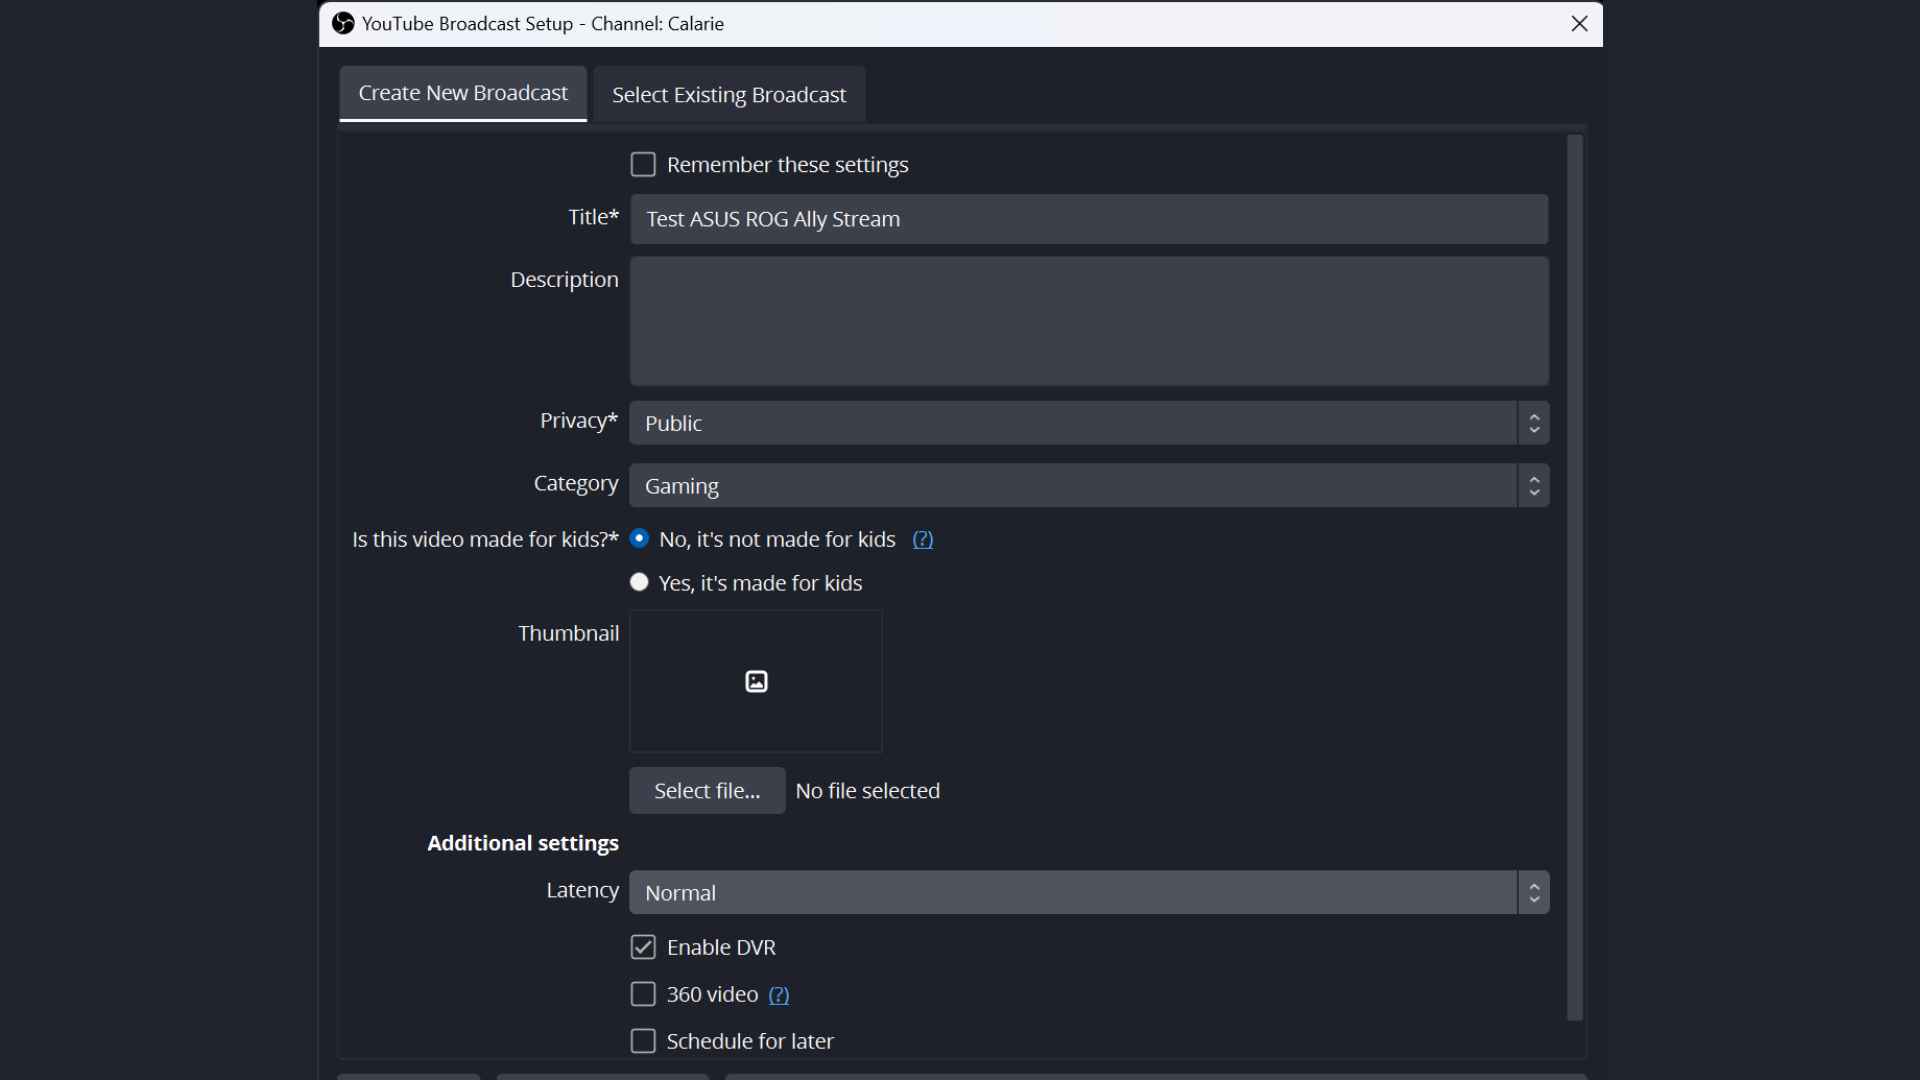Open the Latency combo box showing Normal
This screenshot has height=1080, width=1920.
tap(1072, 893)
